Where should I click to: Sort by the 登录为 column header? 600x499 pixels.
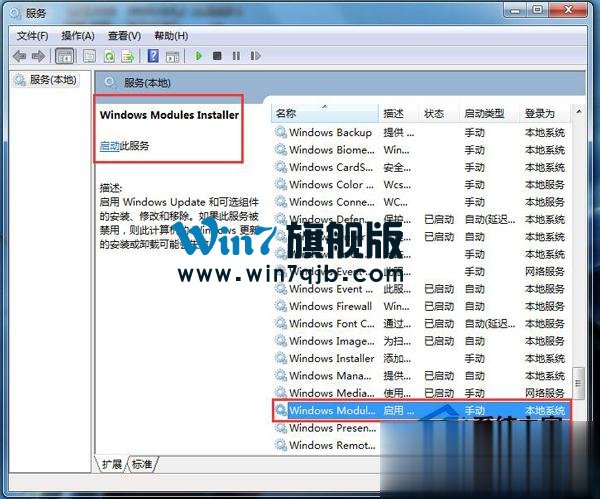pyautogui.click(x=545, y=113)
